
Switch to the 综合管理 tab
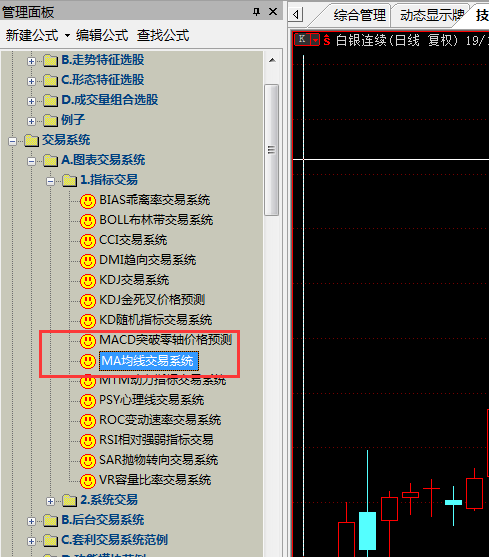359,15
